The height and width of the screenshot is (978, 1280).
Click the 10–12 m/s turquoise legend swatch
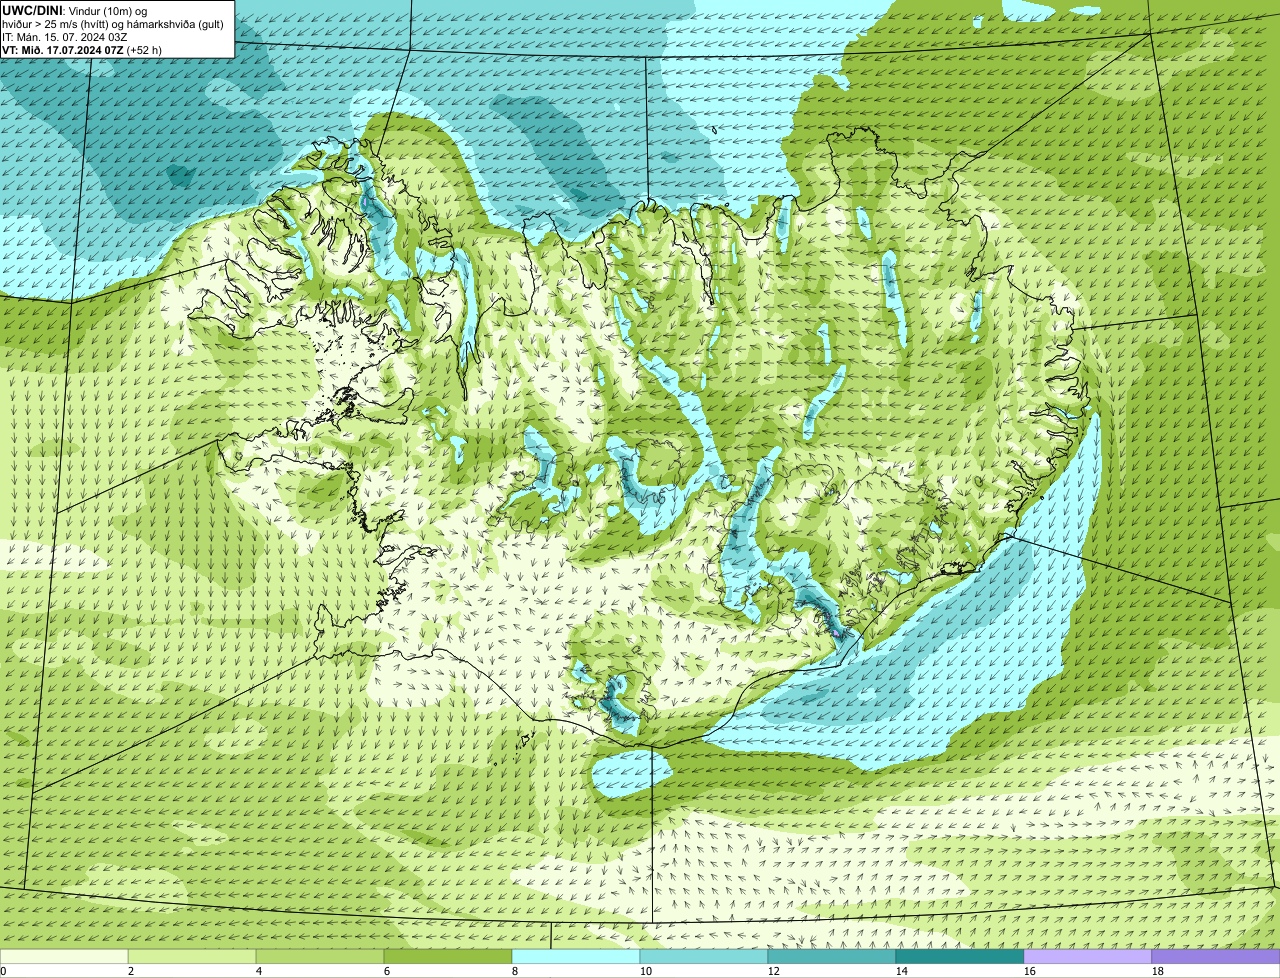pyautogui.click(x=704, y=957)
